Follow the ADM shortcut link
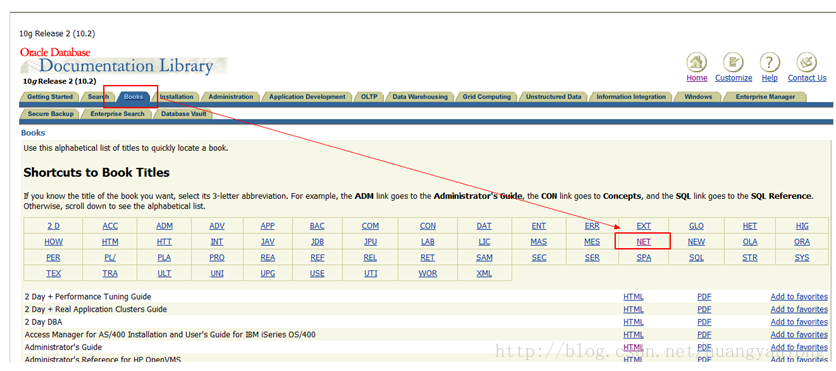 pos(164,226)
